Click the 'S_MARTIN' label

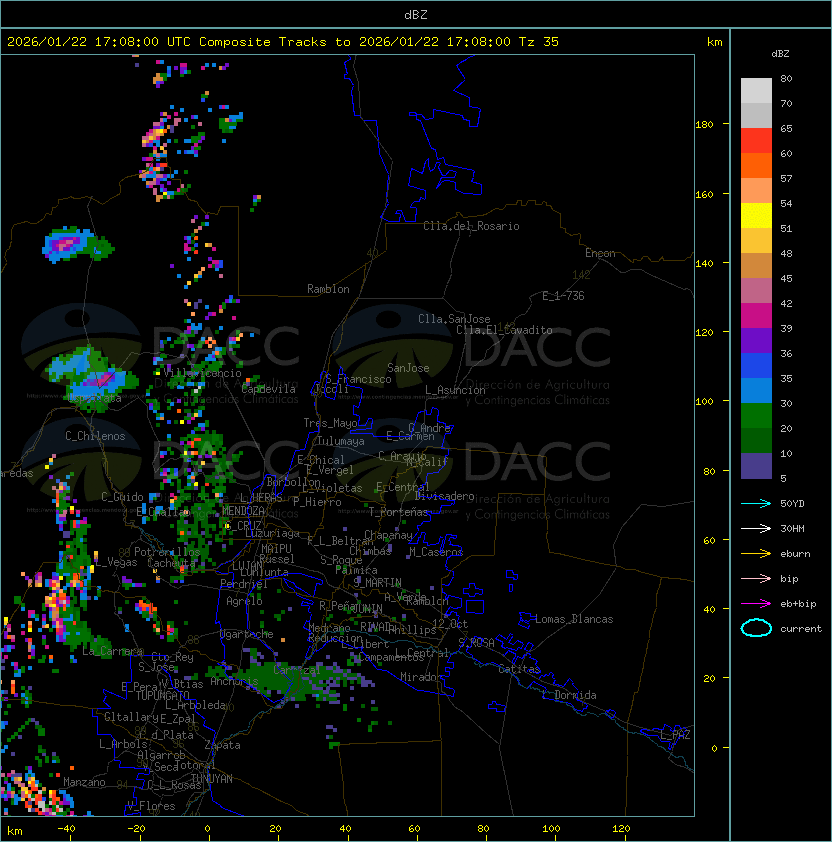[x=378, y=583]
